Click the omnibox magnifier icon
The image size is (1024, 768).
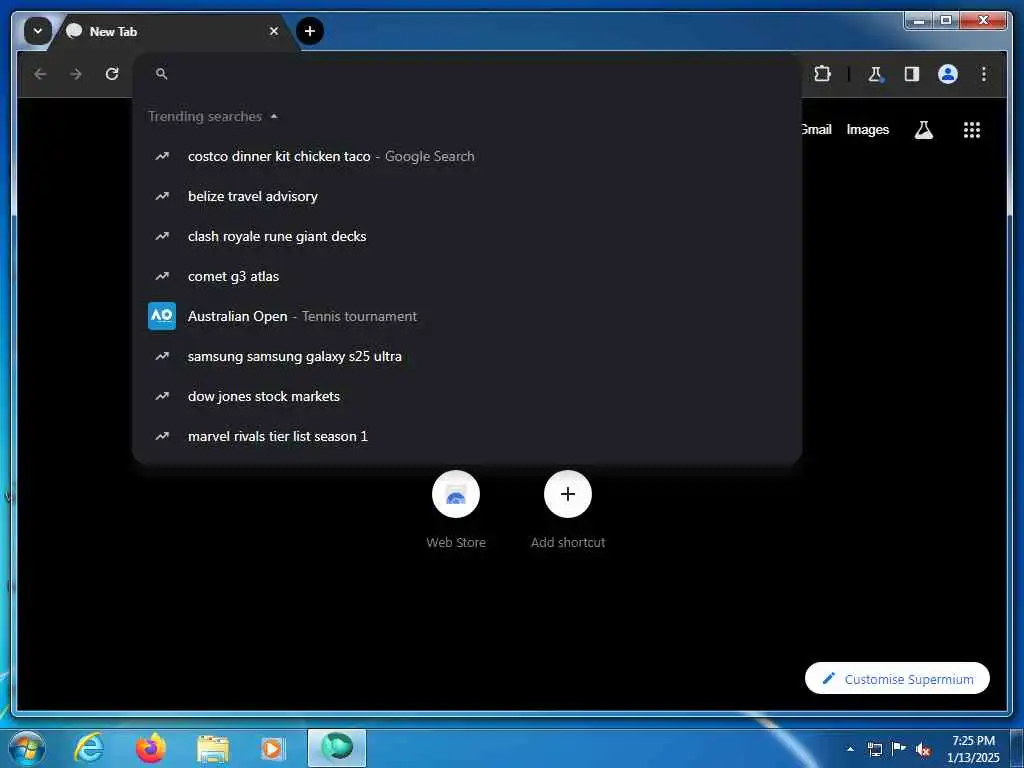(161, 74)
